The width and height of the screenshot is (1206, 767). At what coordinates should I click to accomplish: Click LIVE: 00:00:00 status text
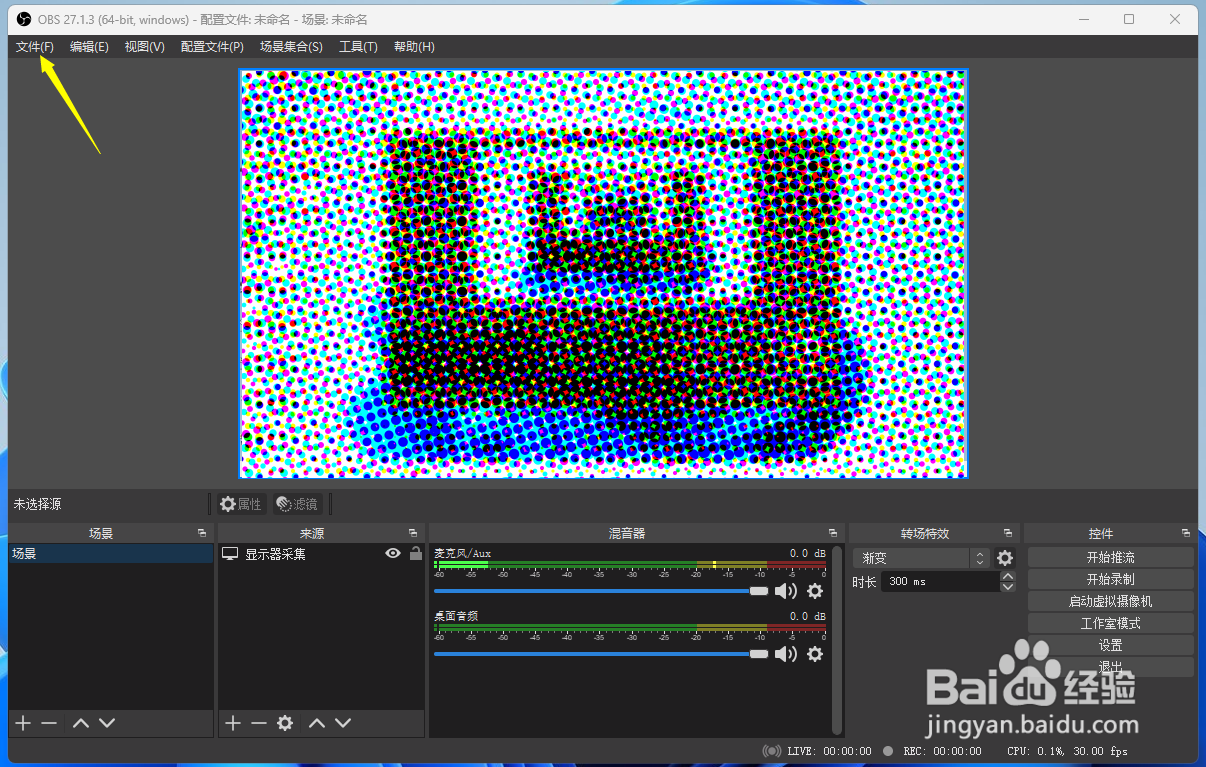coord(829,751)
